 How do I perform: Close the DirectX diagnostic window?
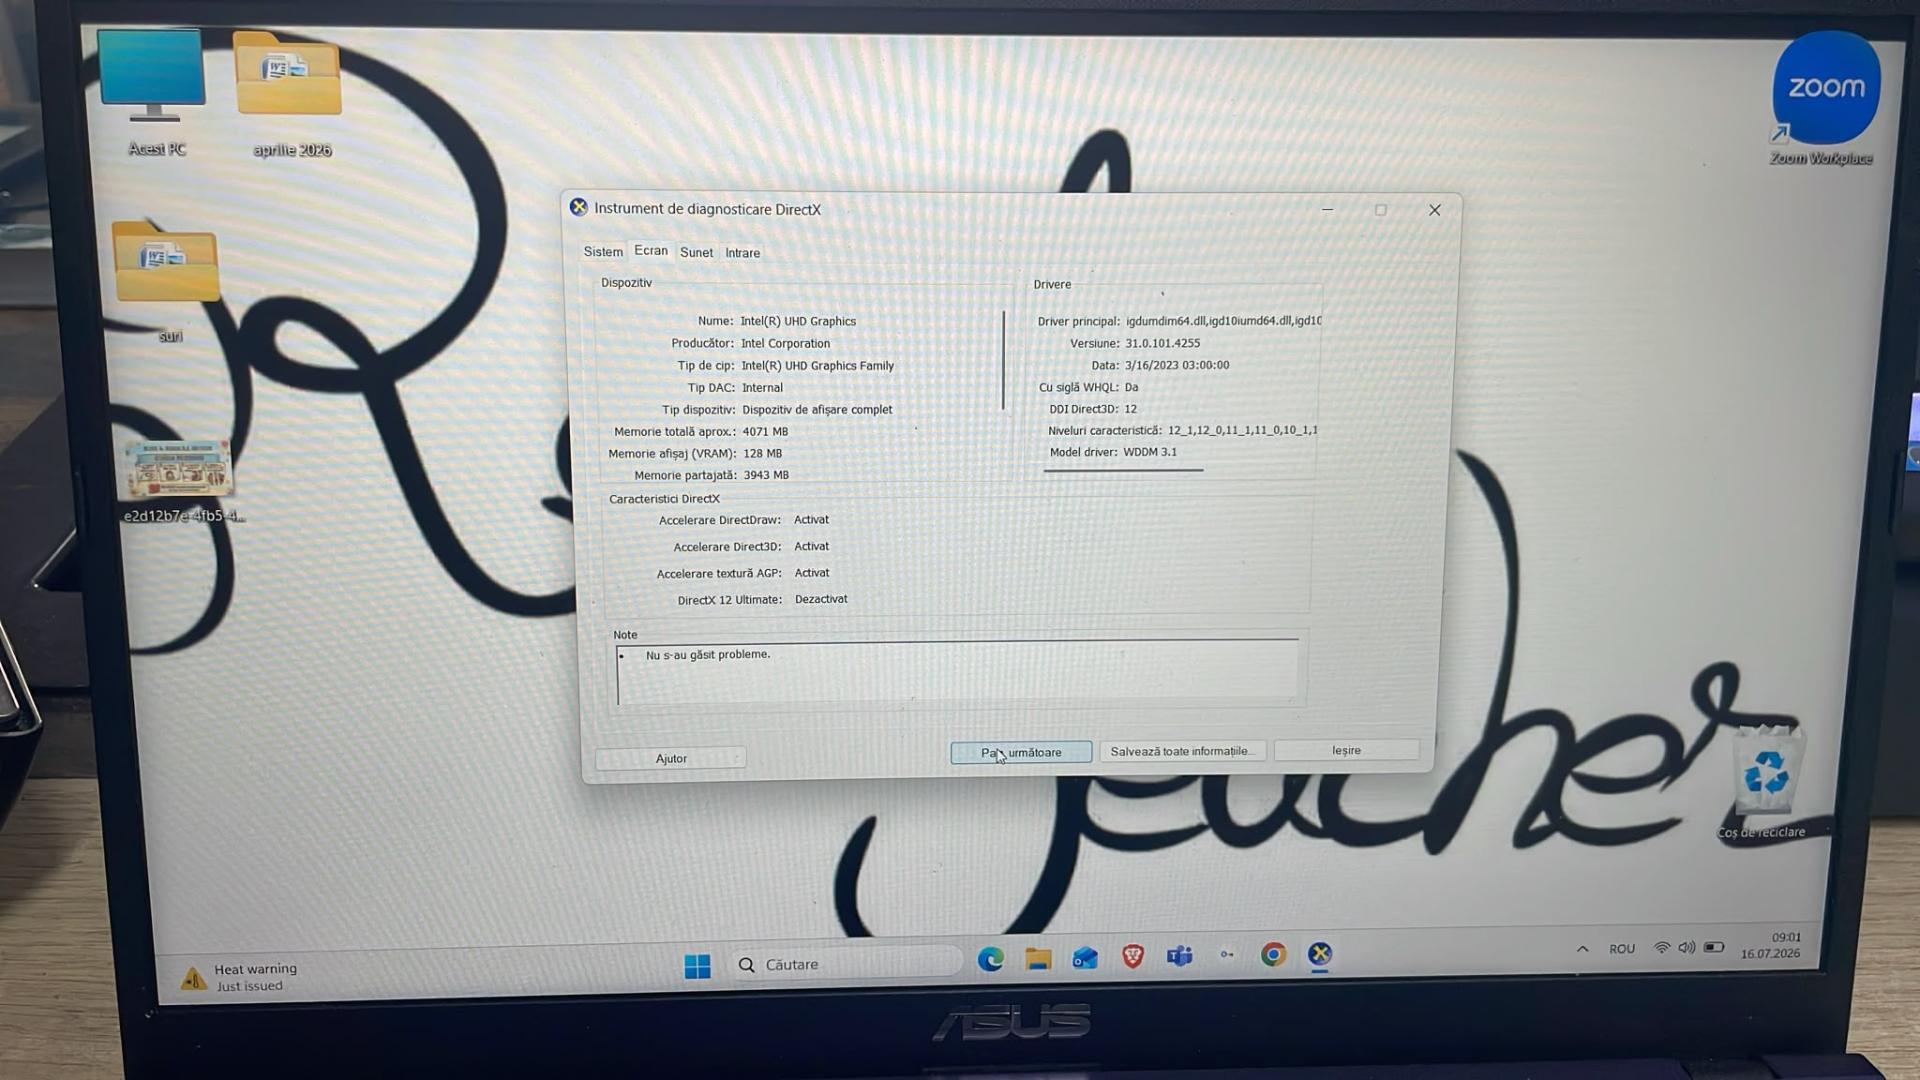click(1434, 210)
